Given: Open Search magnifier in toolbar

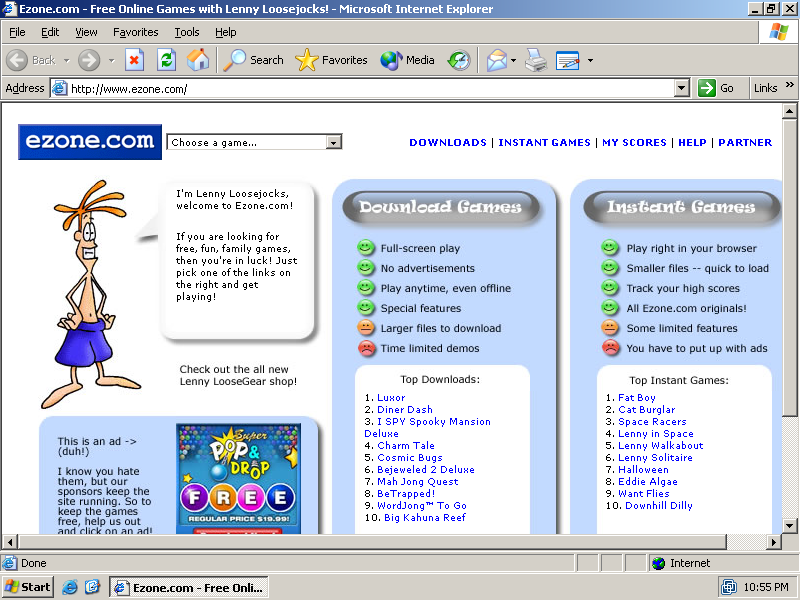Looking at the screenshot, I should (x=254, y=60).
